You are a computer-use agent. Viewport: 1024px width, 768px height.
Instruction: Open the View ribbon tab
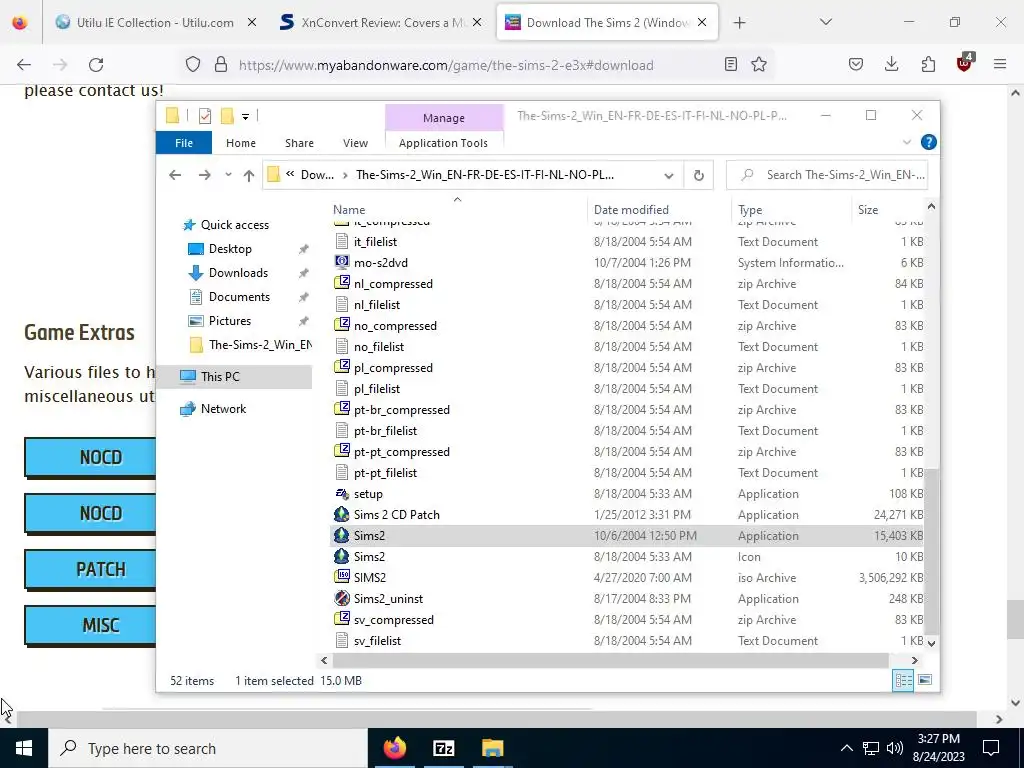point(355,143)
